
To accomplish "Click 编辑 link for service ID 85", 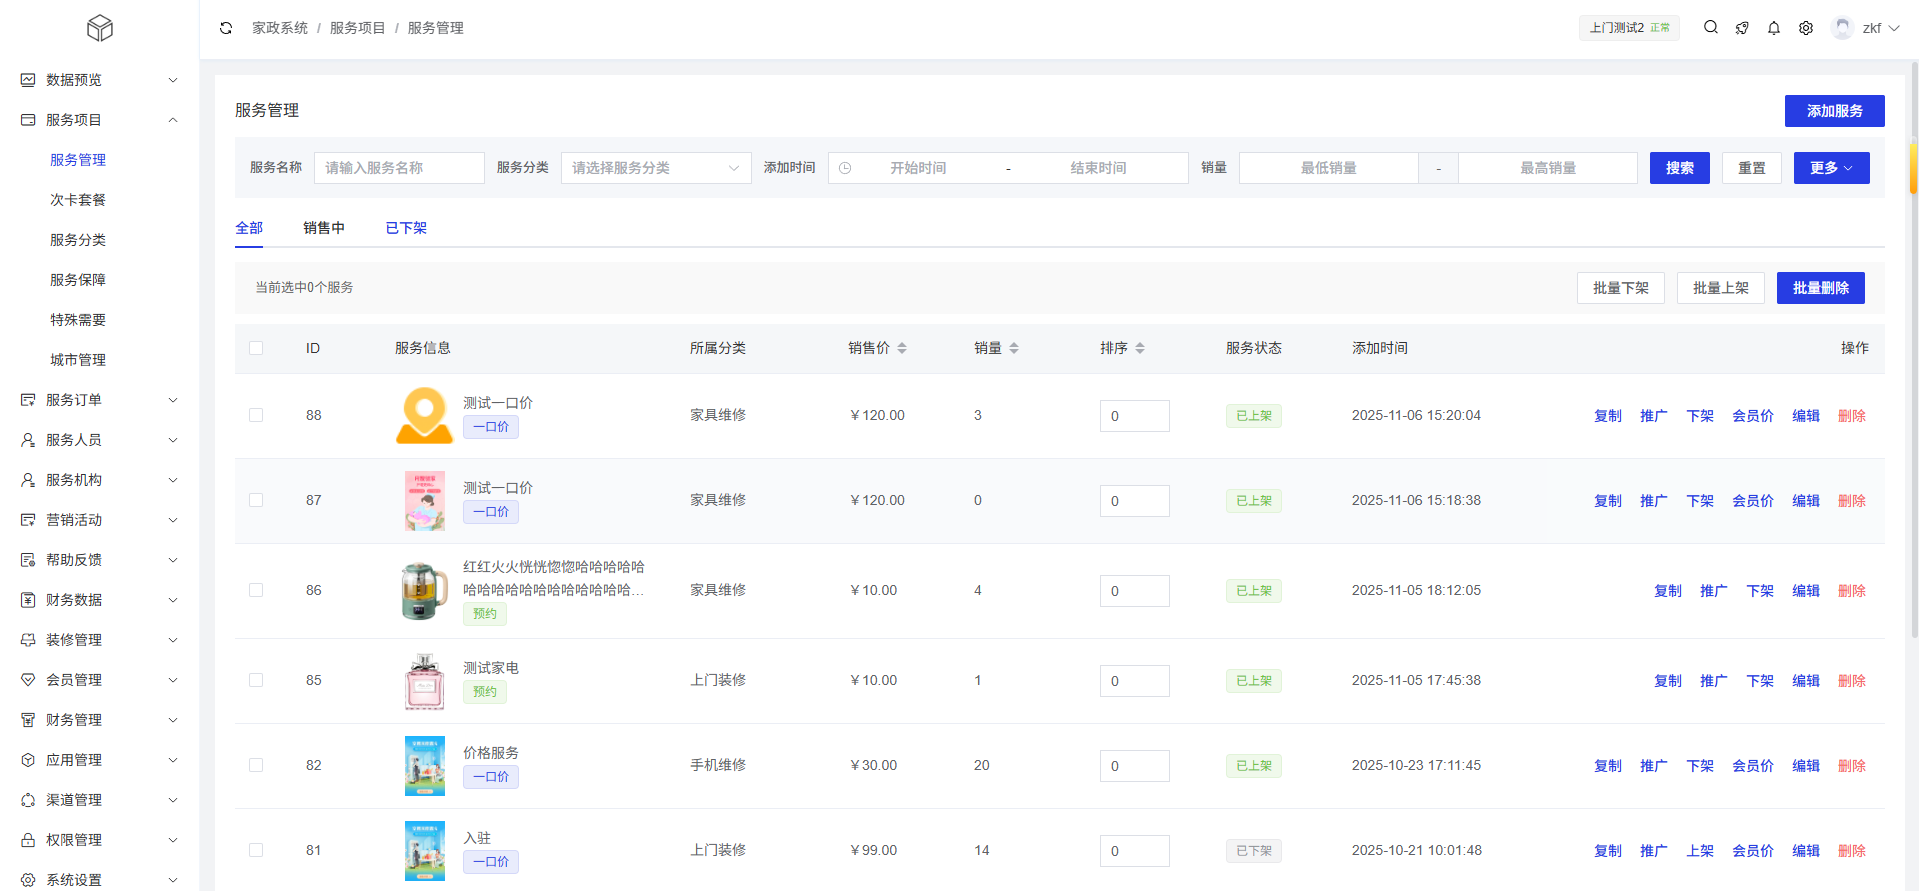I will 1805,680.
